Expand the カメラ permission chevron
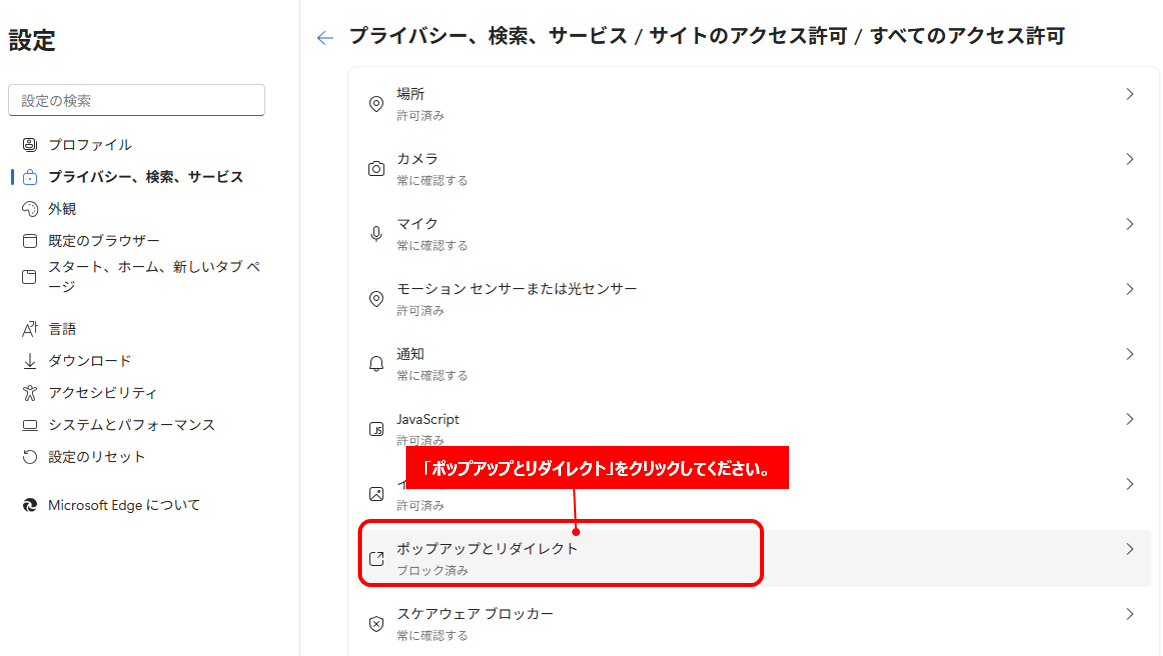 tap(1130, 159)
